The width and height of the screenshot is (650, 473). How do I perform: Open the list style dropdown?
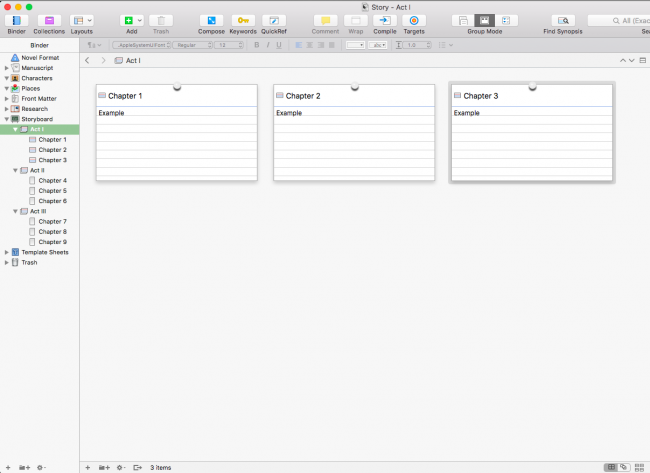pyautogui.click(x=446, y=45)
